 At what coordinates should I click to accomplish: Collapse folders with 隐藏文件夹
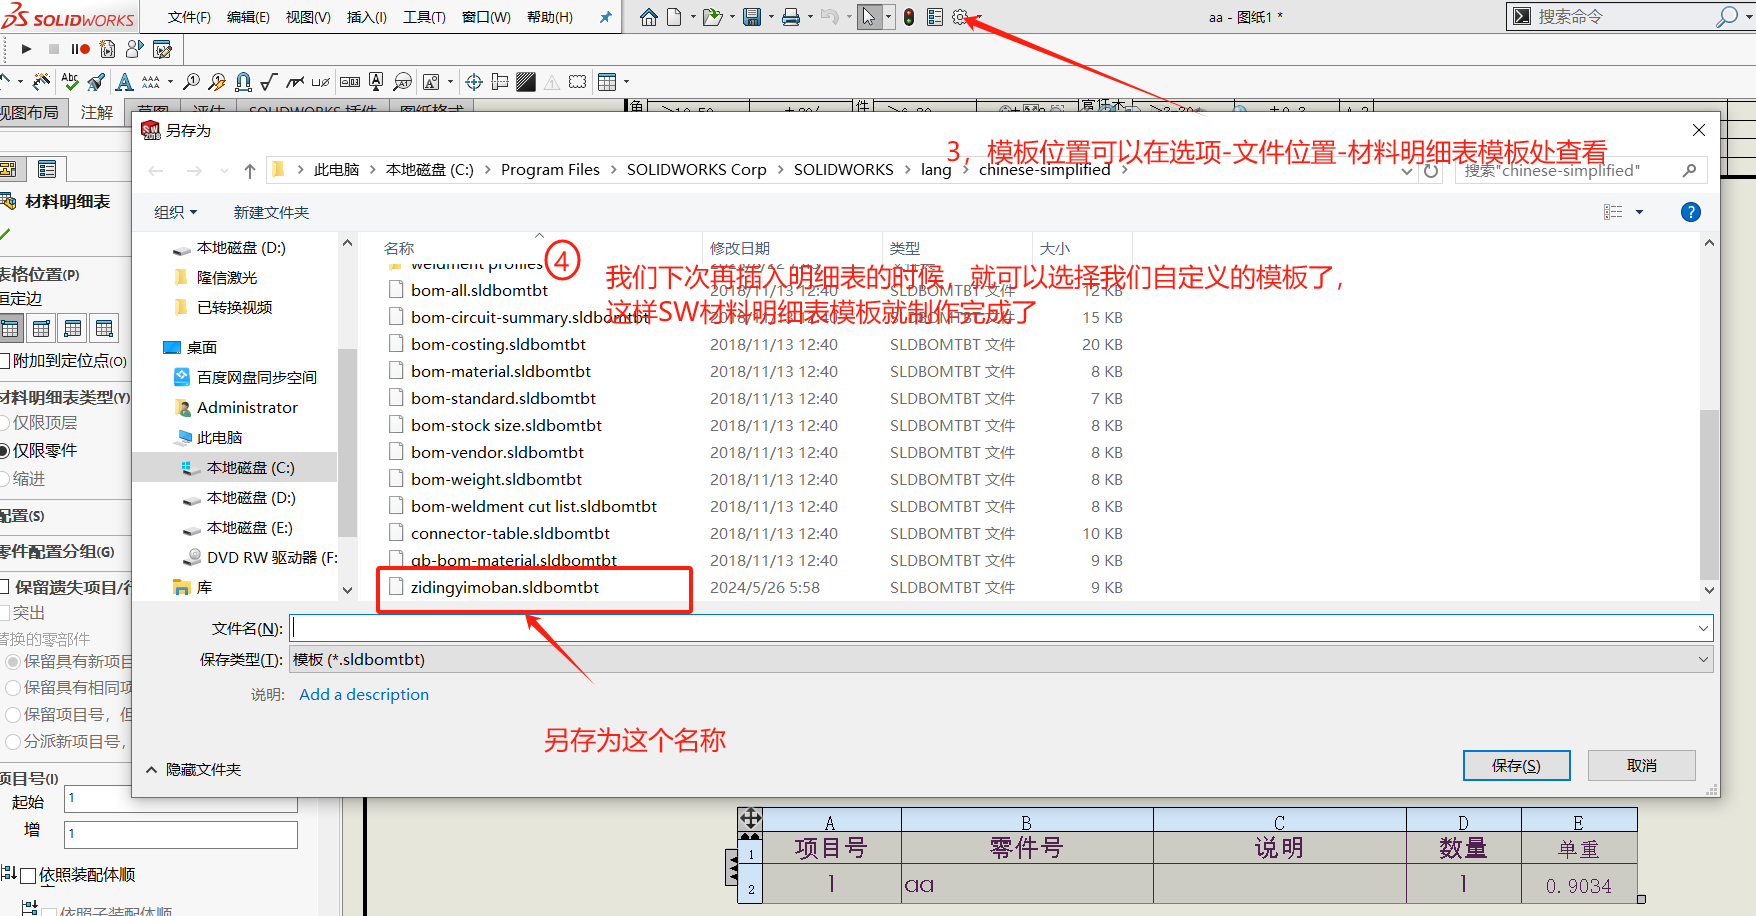click(x=194, y=769)
